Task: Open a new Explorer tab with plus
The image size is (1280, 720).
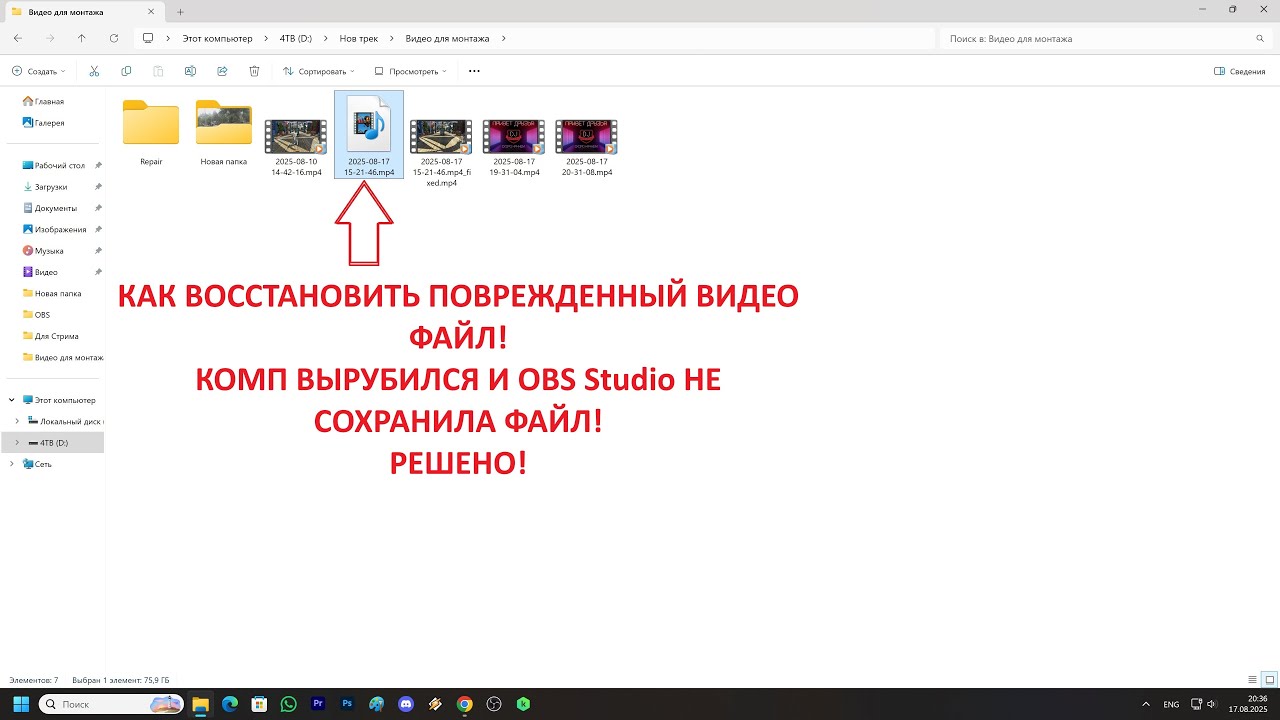Action: pyautogui.click(x=181, y=12)
